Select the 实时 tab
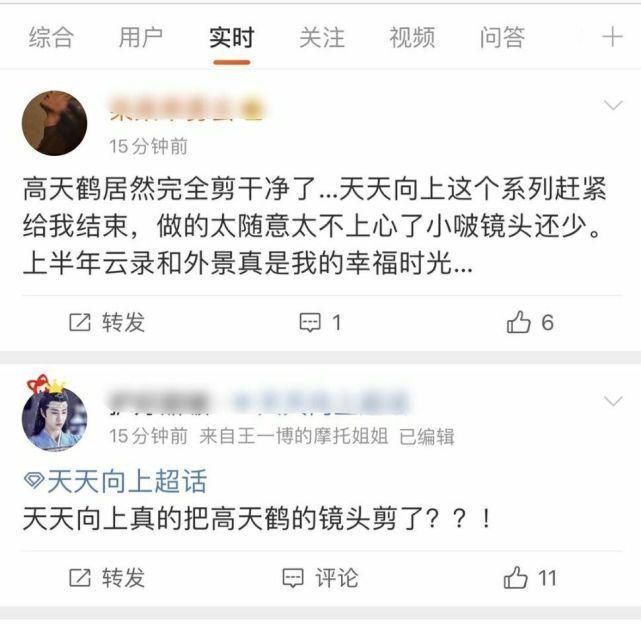This screenshot has width=641, height=624. click(231, 37)
